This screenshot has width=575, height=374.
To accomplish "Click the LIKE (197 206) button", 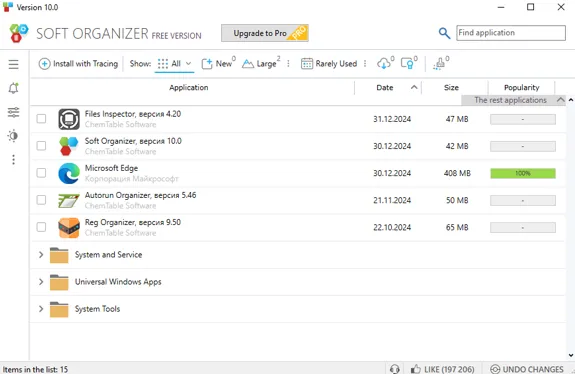I will pos(443,369).
